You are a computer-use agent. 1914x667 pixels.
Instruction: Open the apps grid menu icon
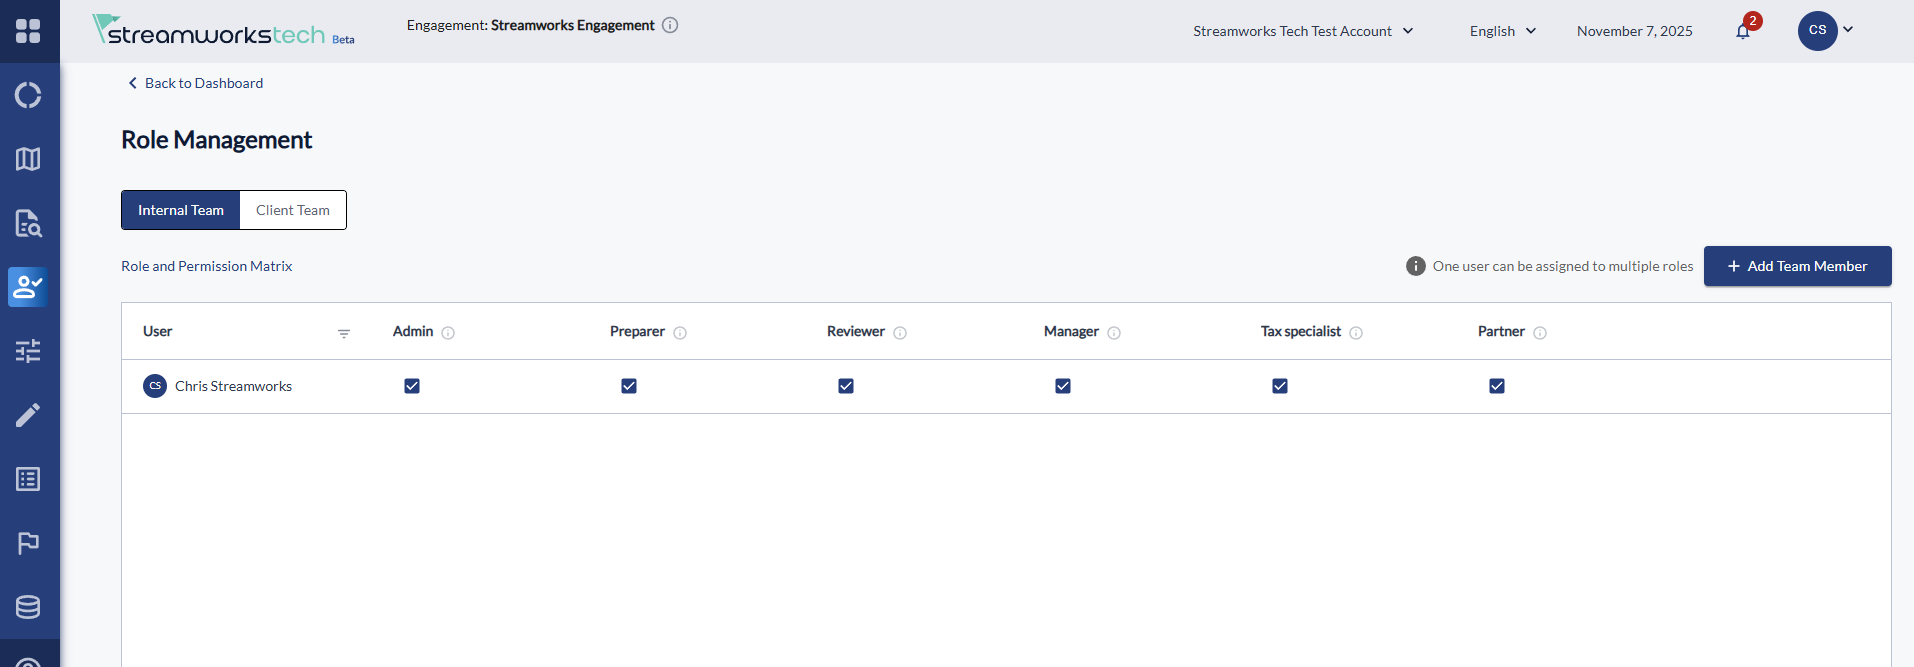[x=28, y=31]
